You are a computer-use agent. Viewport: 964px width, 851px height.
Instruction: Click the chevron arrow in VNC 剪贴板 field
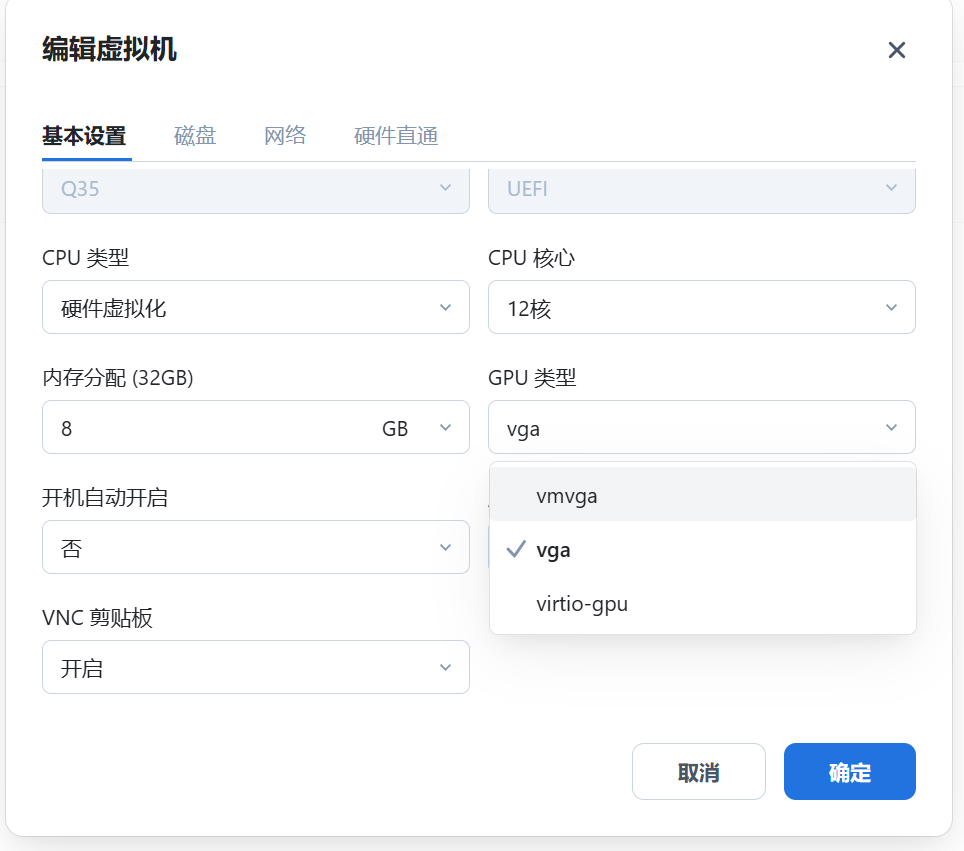click(x=446, y=667)
